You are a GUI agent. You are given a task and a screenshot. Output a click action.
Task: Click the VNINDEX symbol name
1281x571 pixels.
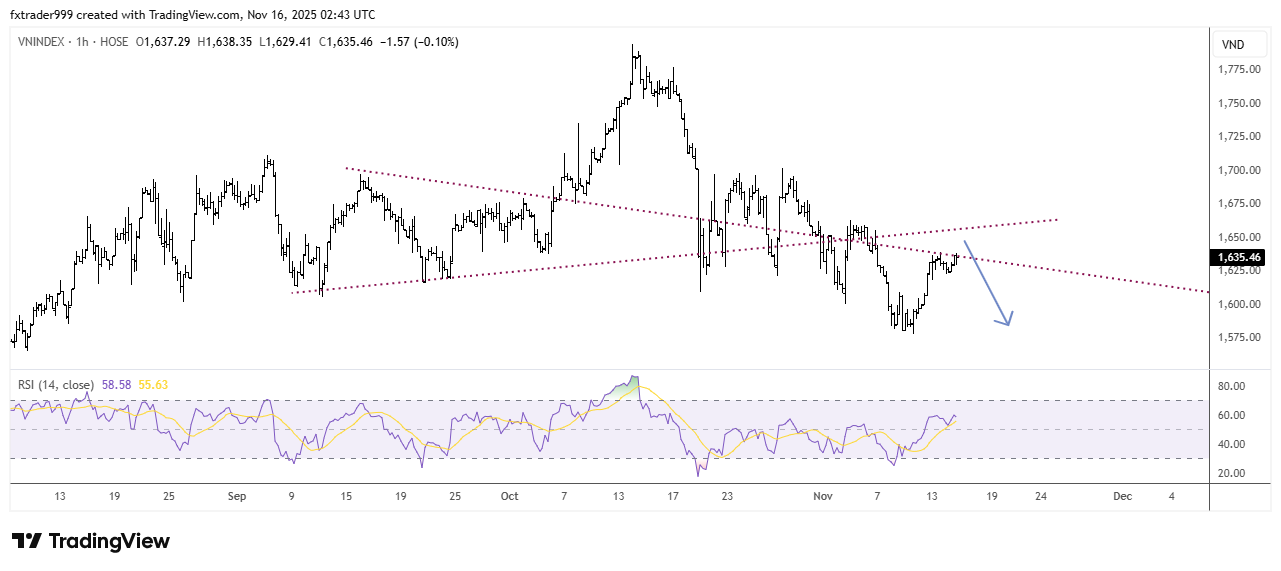(43, 43)
